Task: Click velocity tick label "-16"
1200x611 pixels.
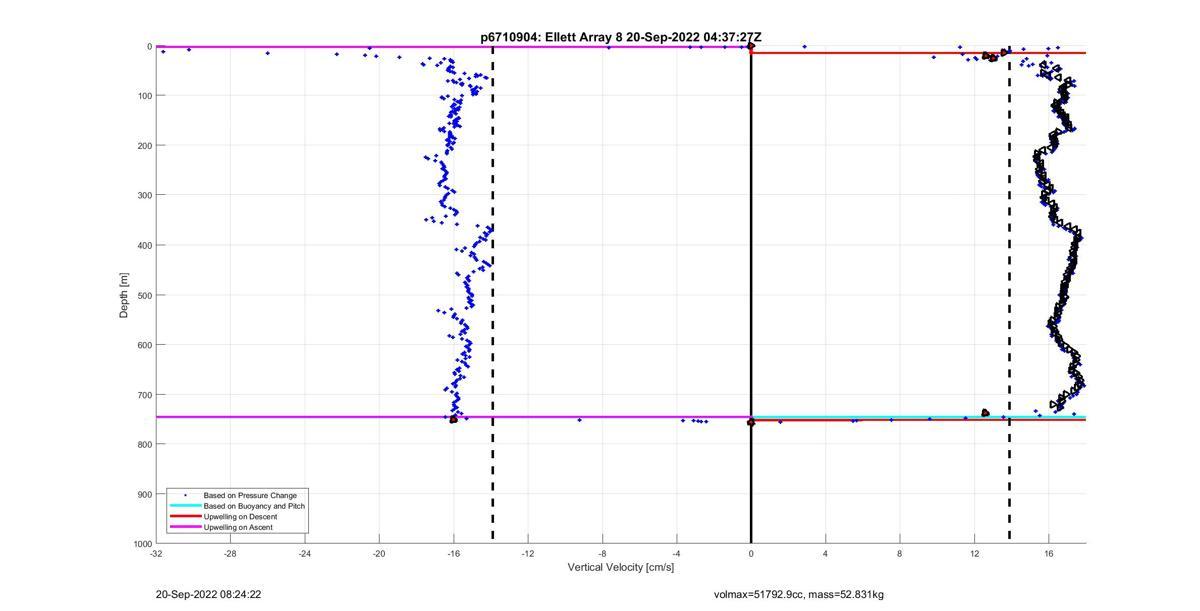Action: (x=453, y=553)
